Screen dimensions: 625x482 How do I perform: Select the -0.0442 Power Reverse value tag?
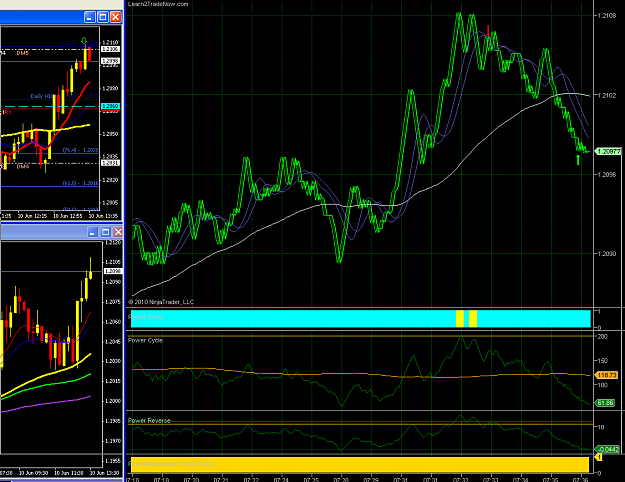[x=607, y=450]
